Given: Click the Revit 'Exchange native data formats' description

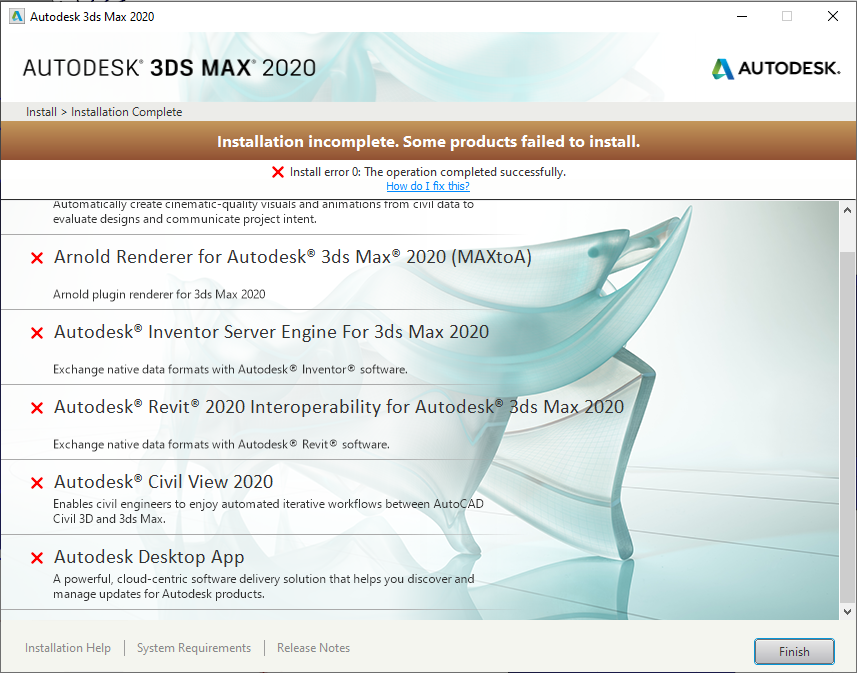Looking at the screenshot, I should (221, 444).
